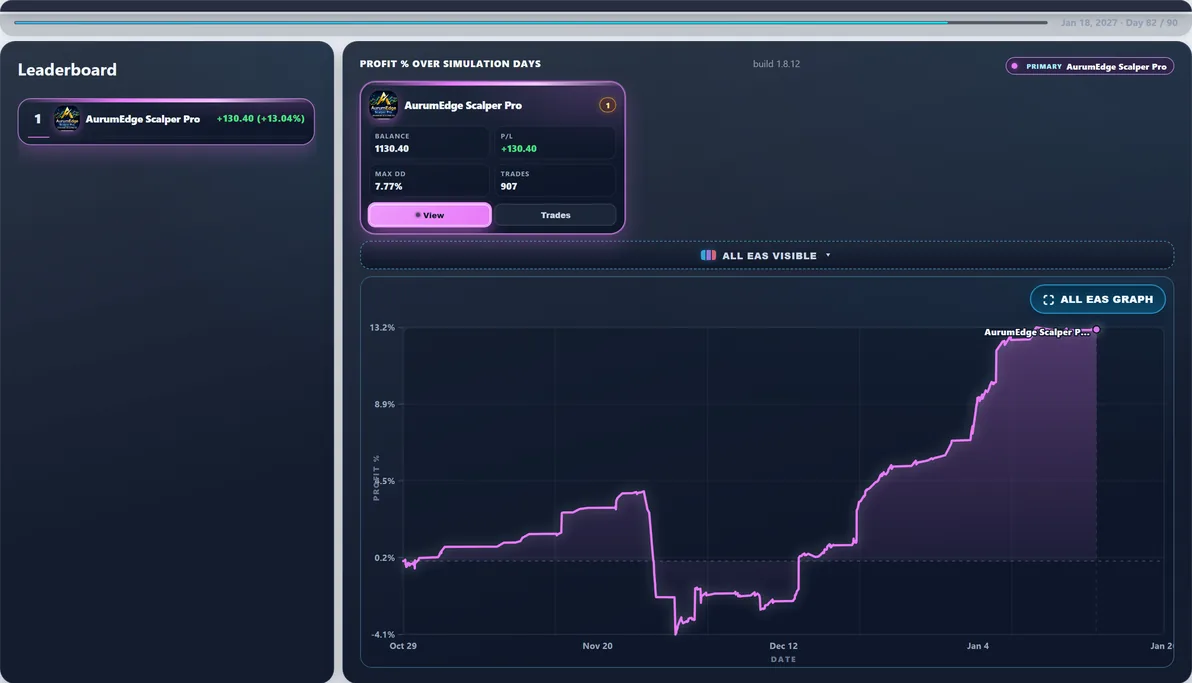The width and height of the screenshot is (1192, 683).
Task: Click the fullscreen icon in the All EAs Graph button
Action: click(x=1048, y=300)
